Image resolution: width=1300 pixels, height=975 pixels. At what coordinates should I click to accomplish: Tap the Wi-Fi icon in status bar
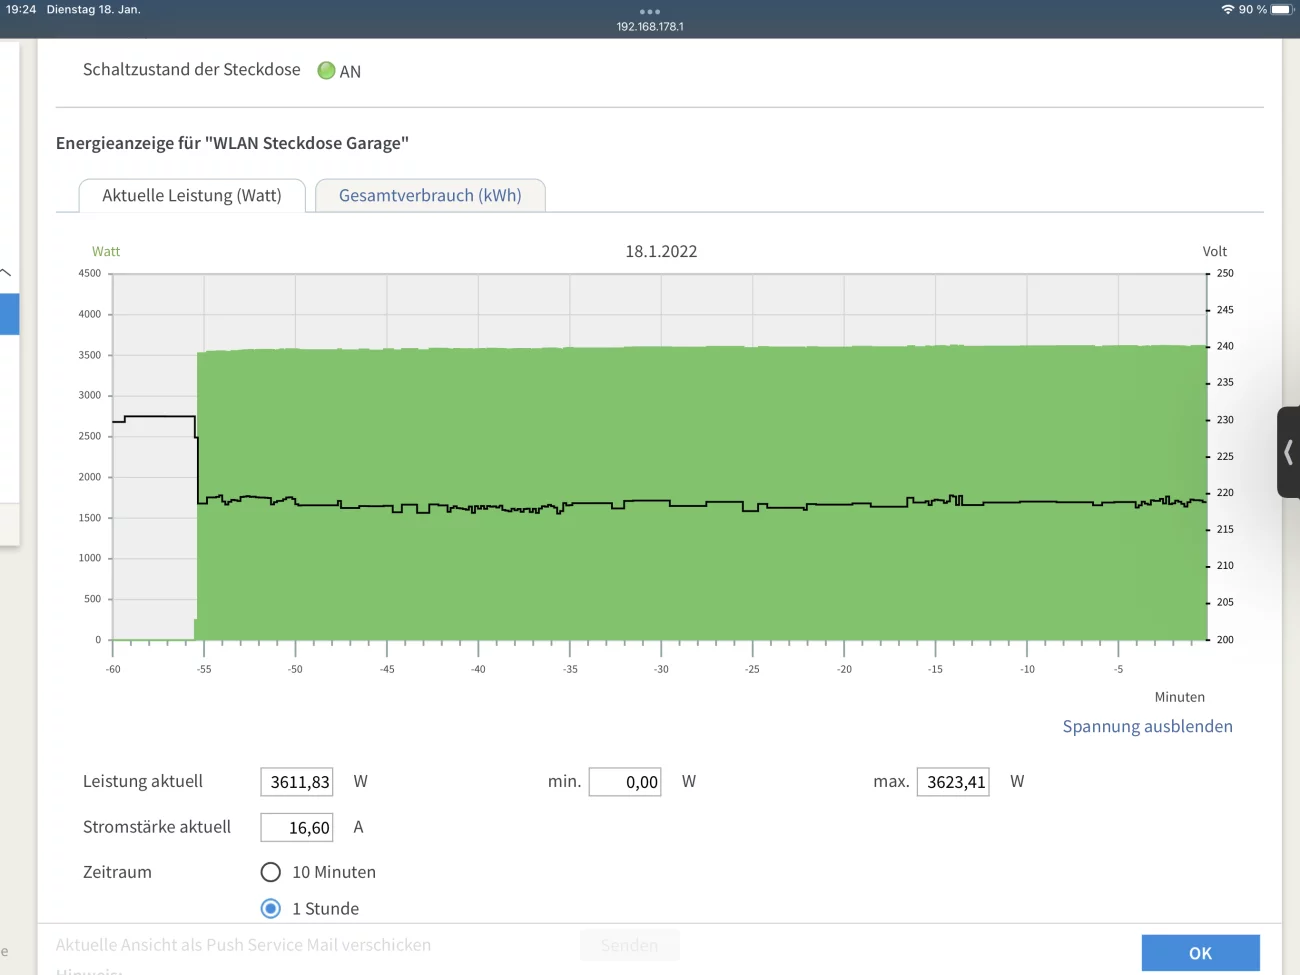point(1227,9)
